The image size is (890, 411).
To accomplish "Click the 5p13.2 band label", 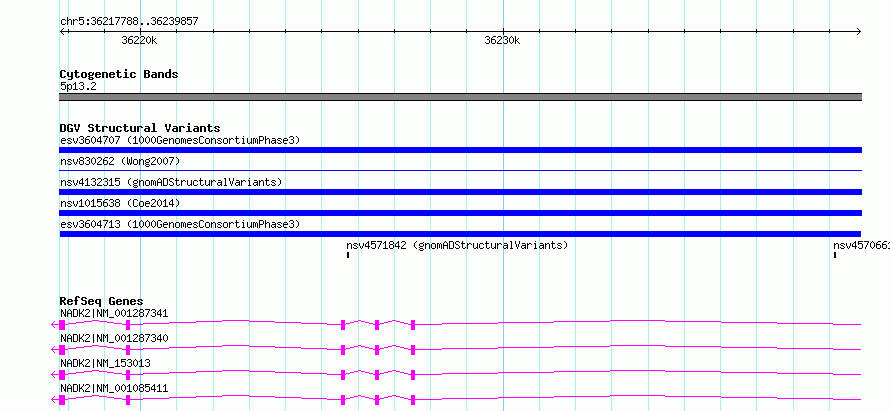I will [x=78, y=87].
